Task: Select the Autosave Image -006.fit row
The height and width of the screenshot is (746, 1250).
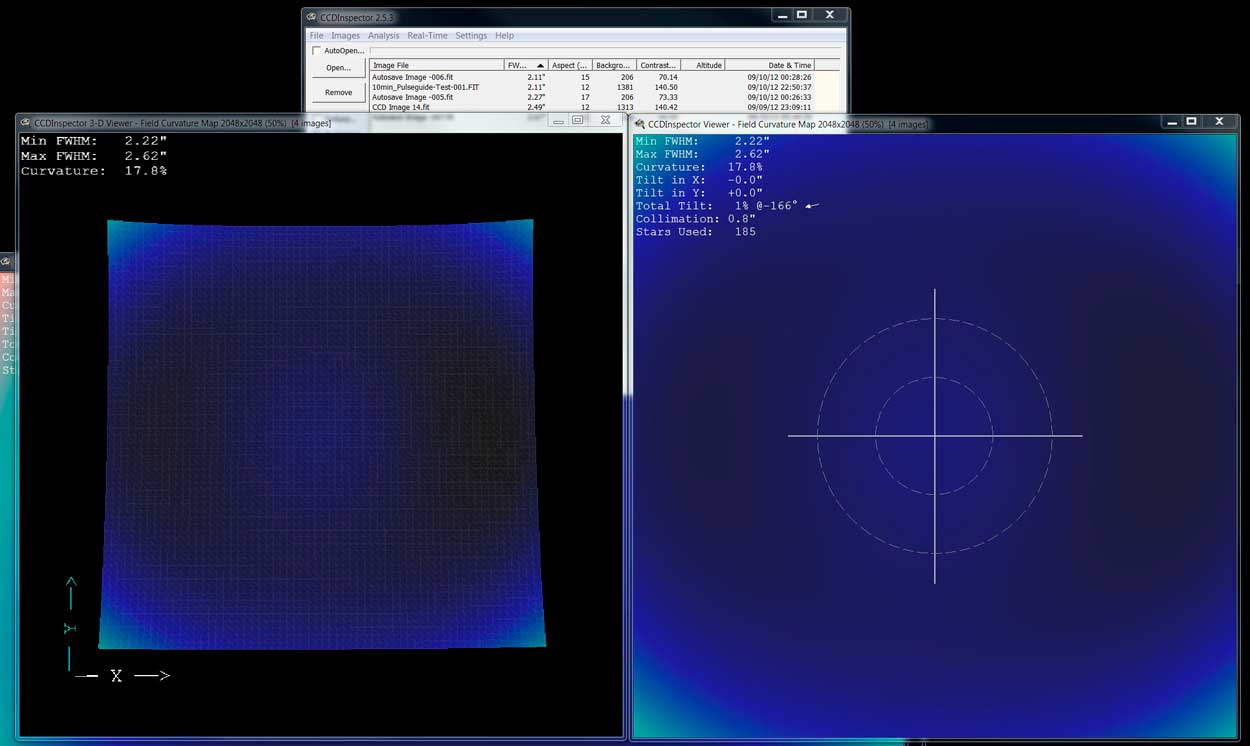Action: tap(413, 77)
